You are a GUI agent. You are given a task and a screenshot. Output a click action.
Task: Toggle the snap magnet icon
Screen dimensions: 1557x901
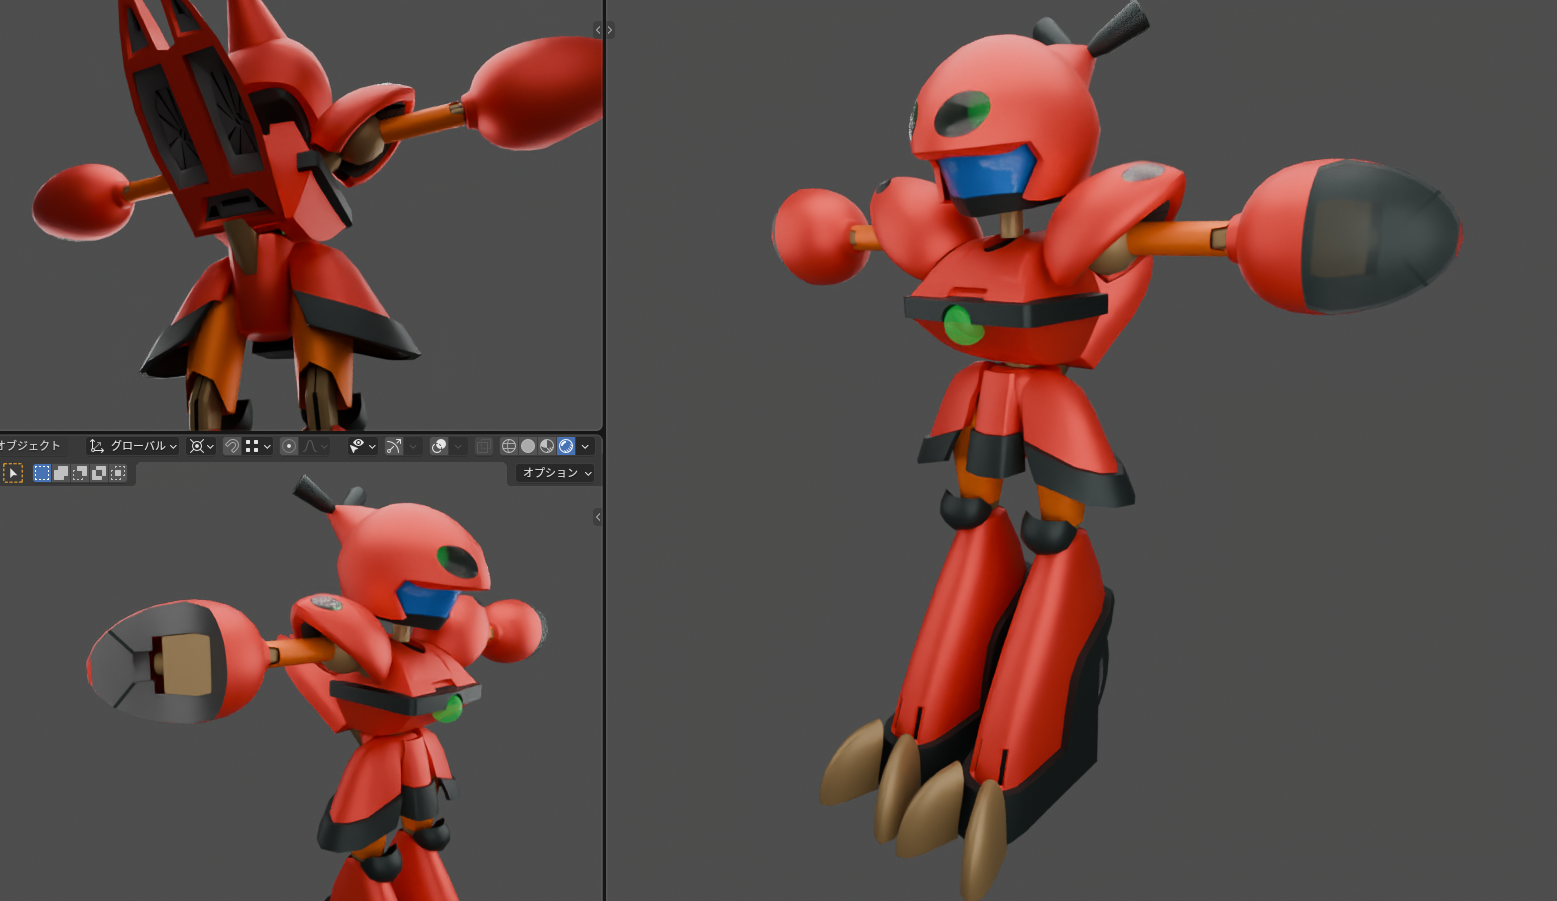point(232,446)
